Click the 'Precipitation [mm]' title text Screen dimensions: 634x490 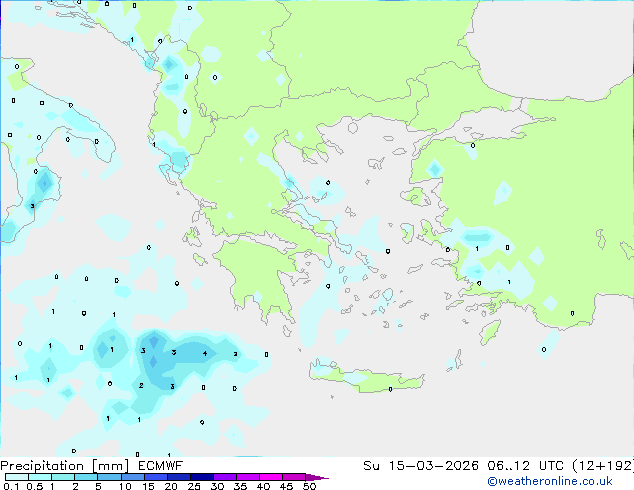(65, 466)
